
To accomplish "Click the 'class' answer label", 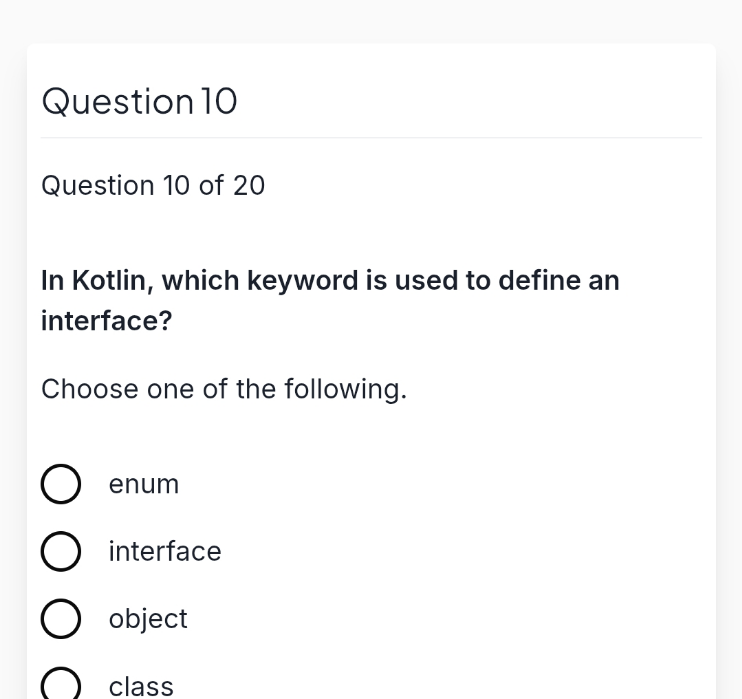I will tap(141, 686).
